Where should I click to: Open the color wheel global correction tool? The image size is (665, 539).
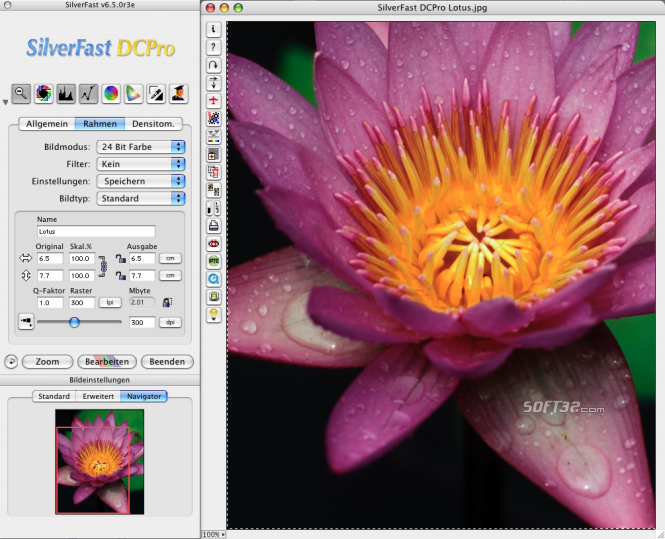point(111,93)
